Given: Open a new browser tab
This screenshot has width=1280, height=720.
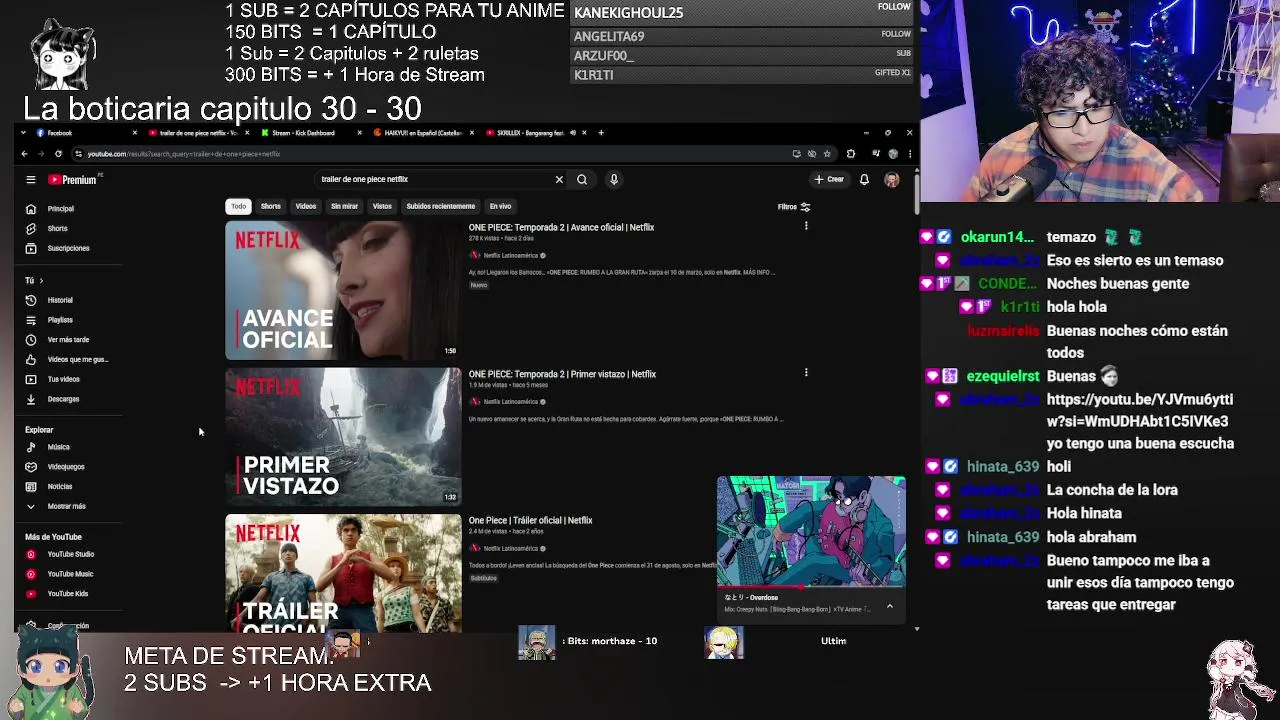Looking at the screenshot, I should pyautogui.click(x=601, y=133).
